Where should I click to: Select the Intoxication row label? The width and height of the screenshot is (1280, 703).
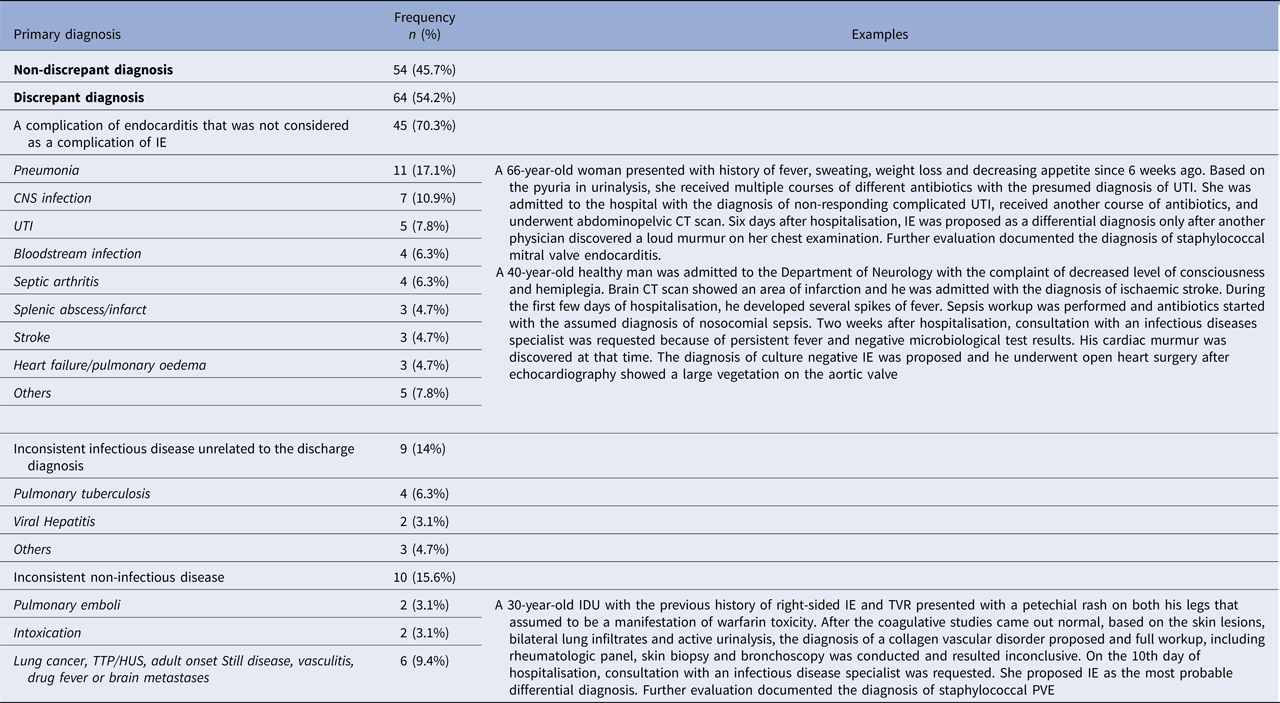(x=47, y=633)
